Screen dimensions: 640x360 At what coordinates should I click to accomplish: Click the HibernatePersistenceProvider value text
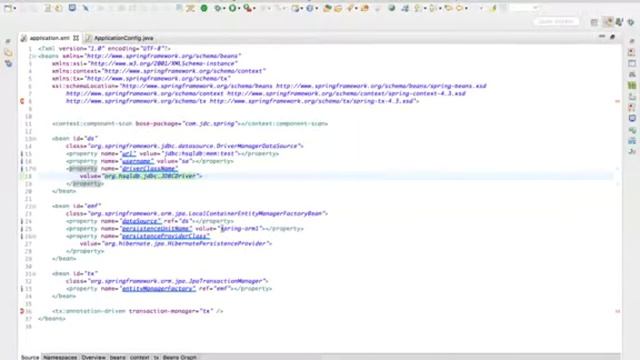click(217, 244)
